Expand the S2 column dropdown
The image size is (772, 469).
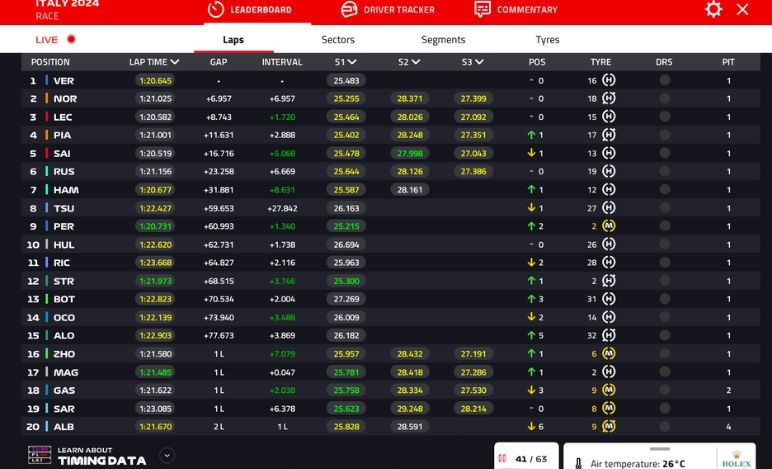coord(415,62)
